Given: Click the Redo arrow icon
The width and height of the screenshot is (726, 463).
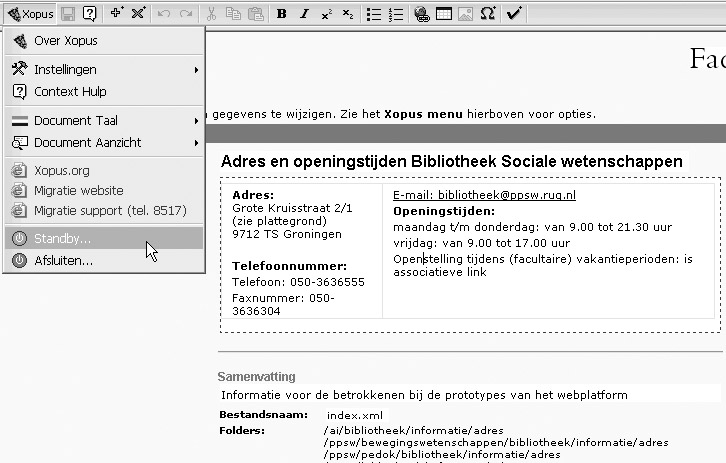Looking at the screenshot, I should [x=186, y=14].
